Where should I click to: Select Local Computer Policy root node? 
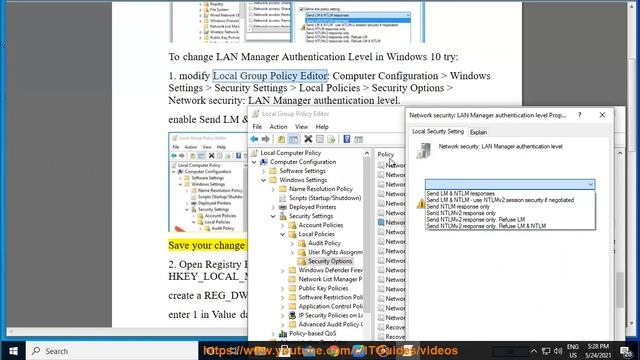pos(291,153)
